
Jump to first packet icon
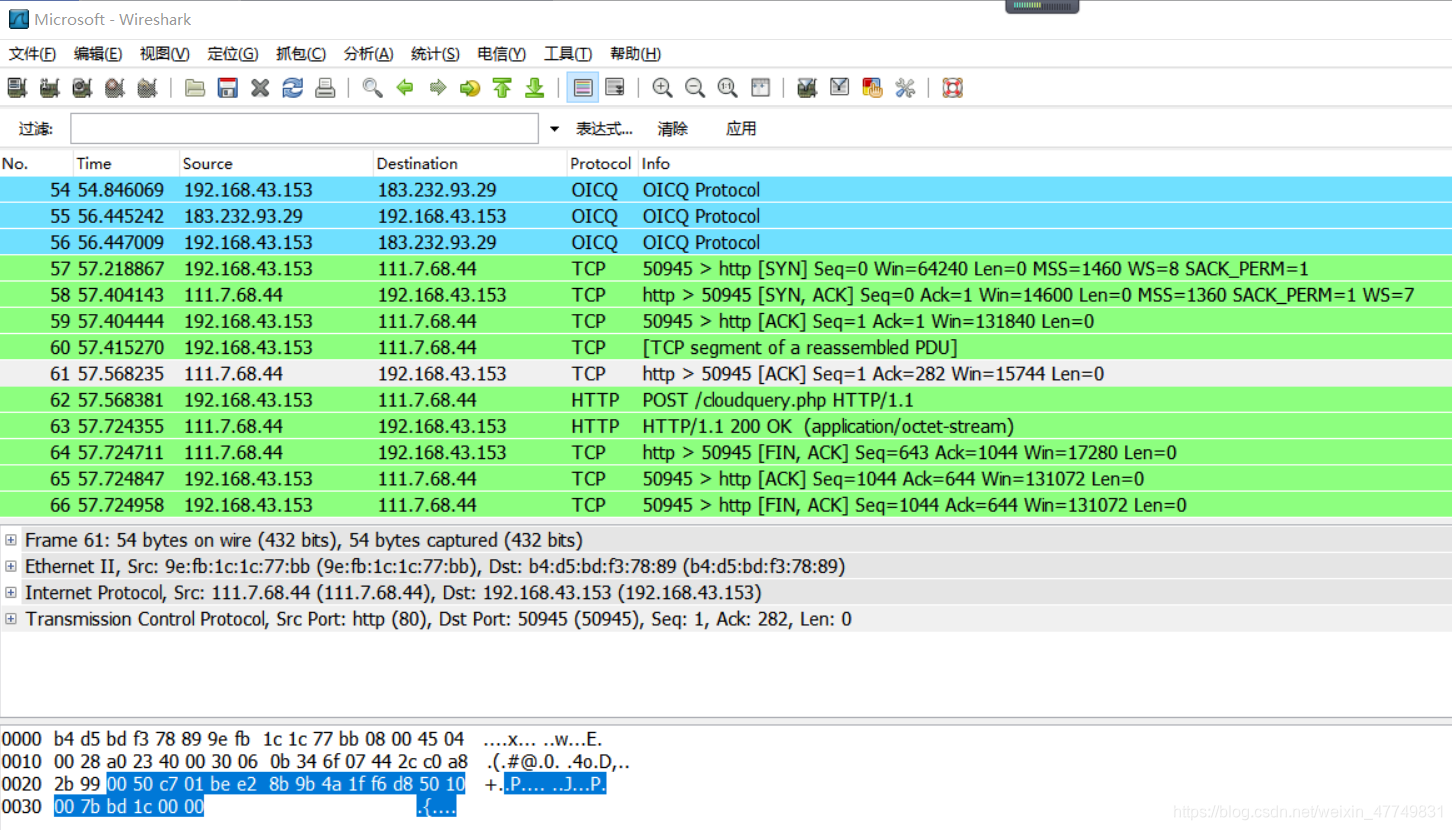(502, 88)
